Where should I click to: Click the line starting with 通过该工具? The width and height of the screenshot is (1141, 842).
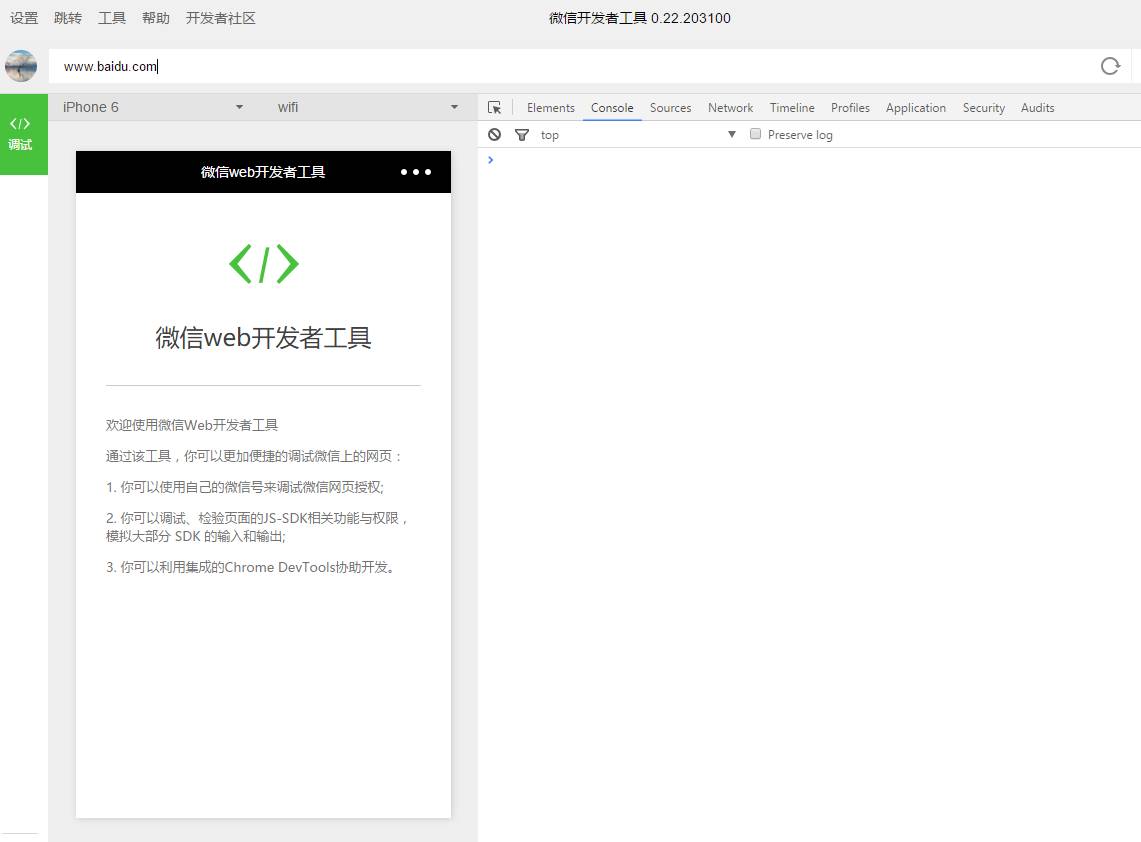254,456
